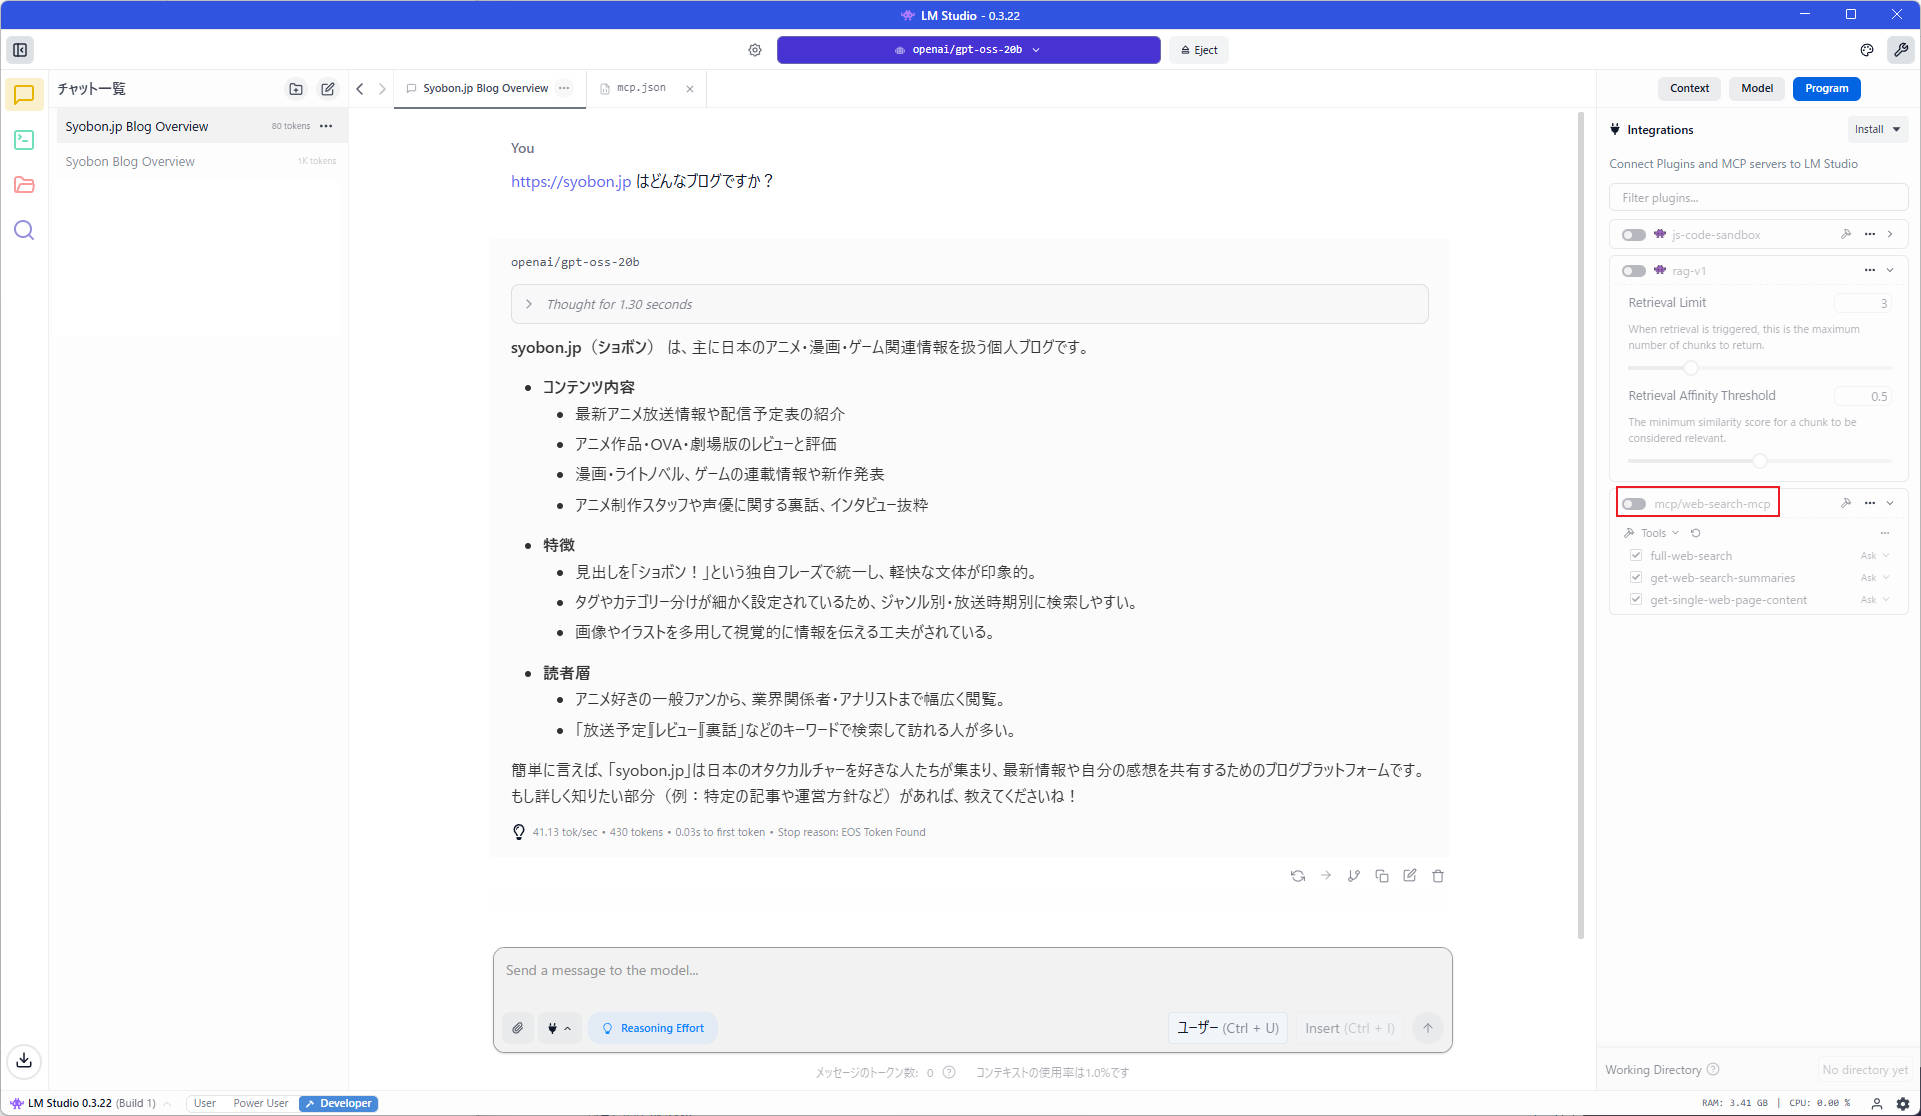1921x1116 pixels.
Task: Branch the conversation from this message
Action: (1354, 876)
